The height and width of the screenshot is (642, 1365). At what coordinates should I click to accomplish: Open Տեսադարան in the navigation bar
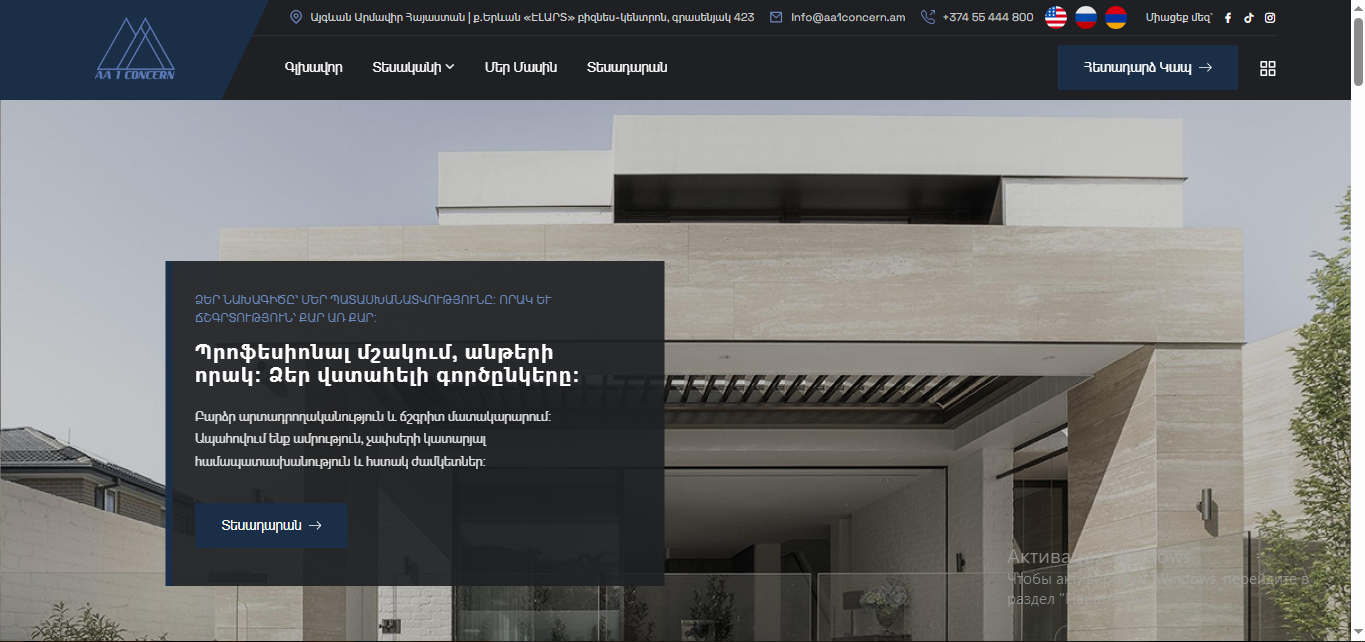click(627, 67)
